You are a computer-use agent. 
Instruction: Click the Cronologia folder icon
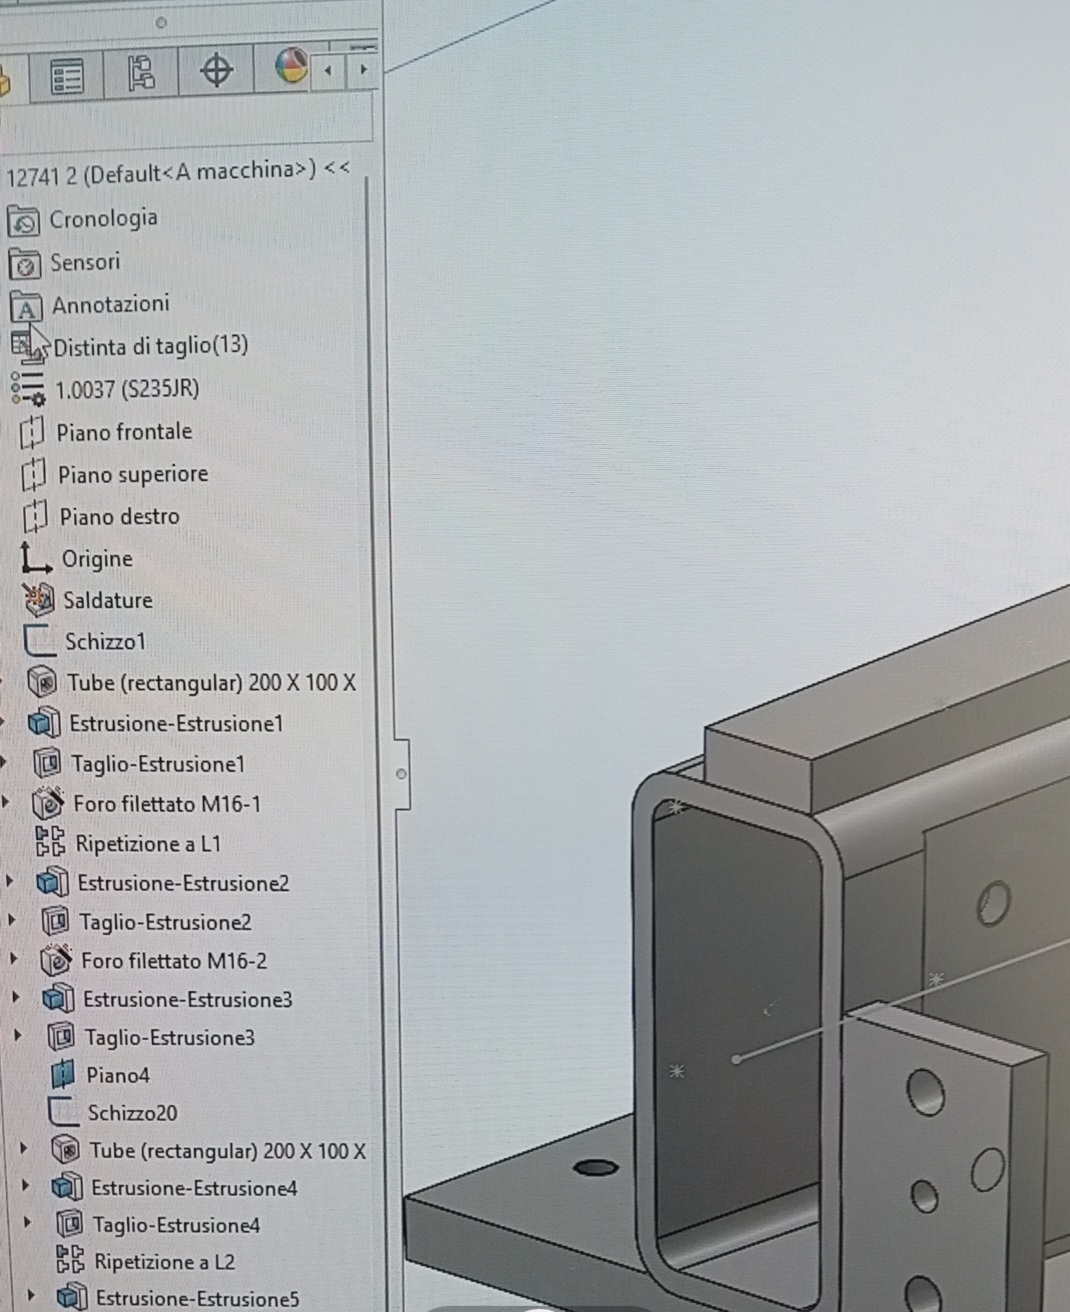pos(24,220)
